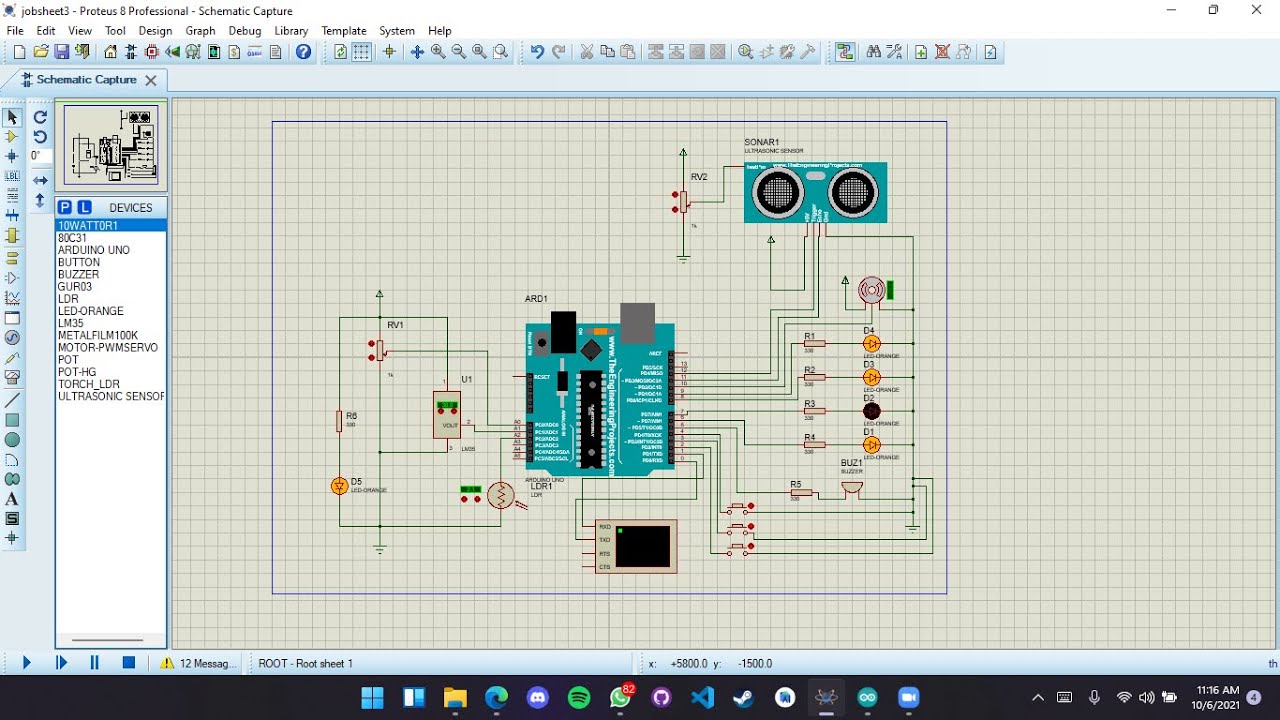
Task: Select the 2D circle drawing tool
Action: (12, 440)
